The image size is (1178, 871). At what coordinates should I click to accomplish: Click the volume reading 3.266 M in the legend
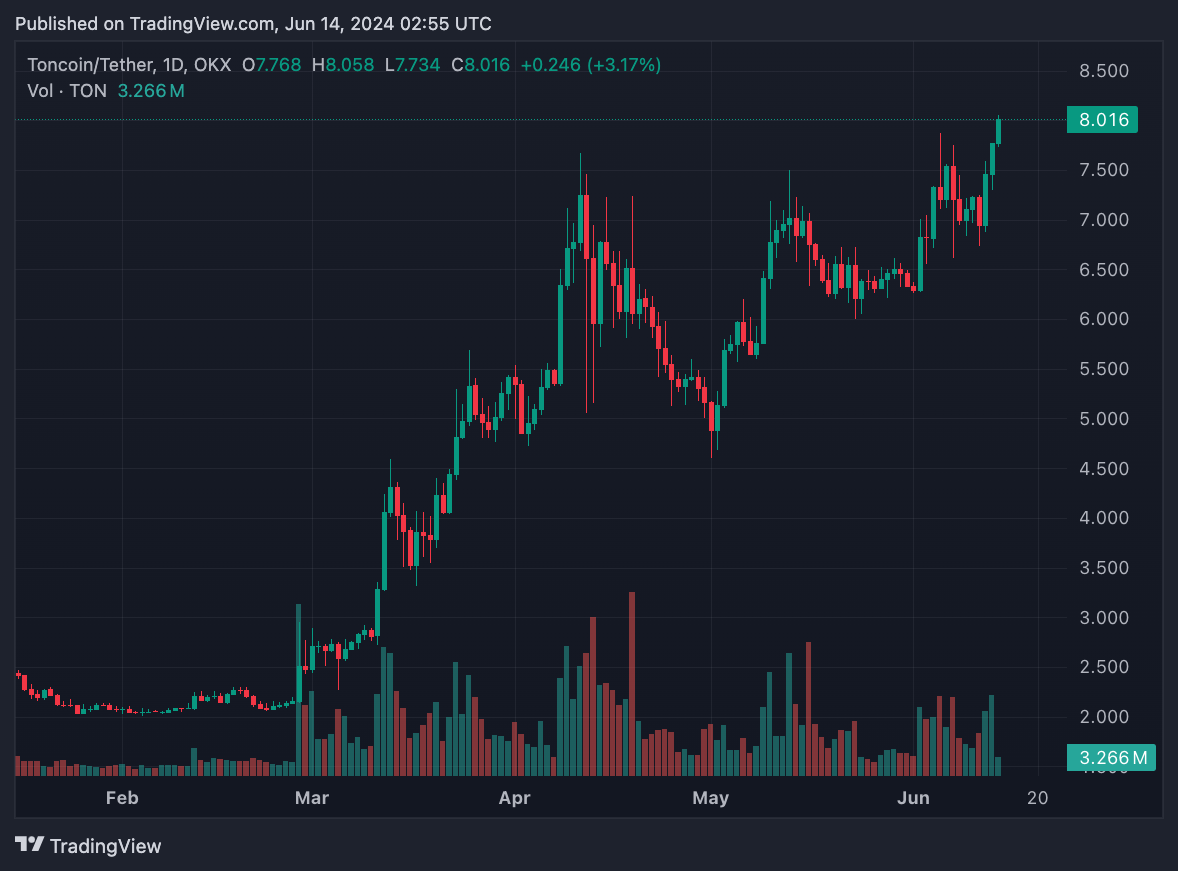pyautogui.click(x=151, y=91)
